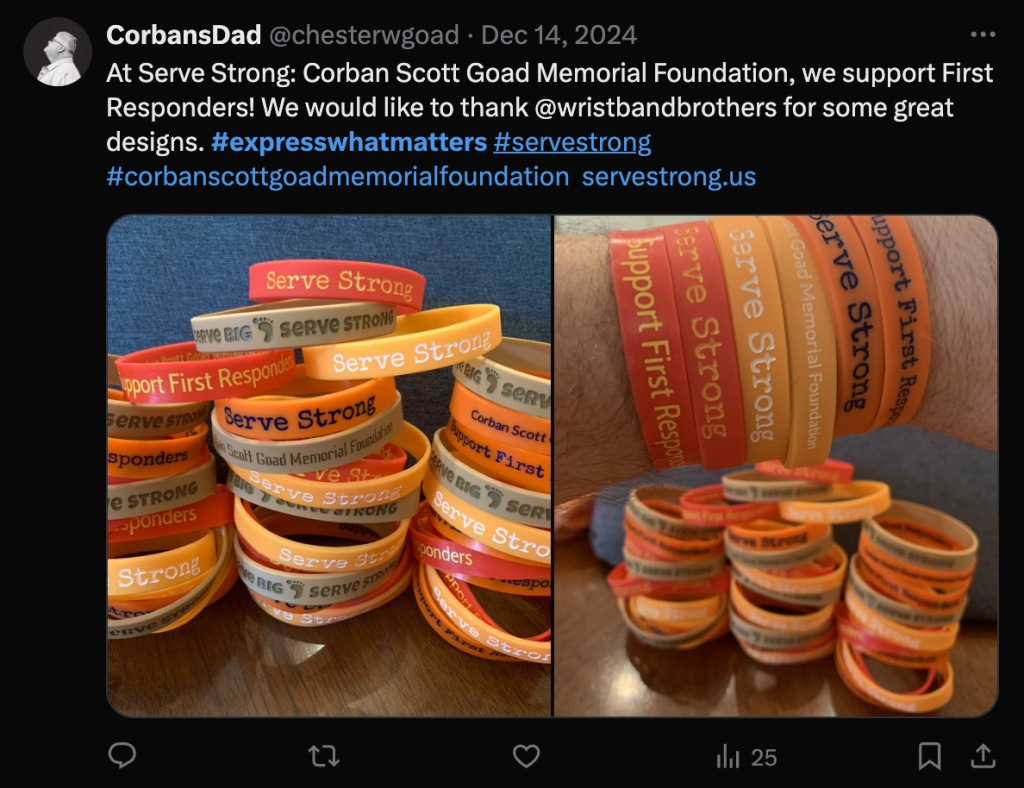Open the left photo of stacked wristbands
This screenshot has width=1024, height=788.
click(329, 465)
